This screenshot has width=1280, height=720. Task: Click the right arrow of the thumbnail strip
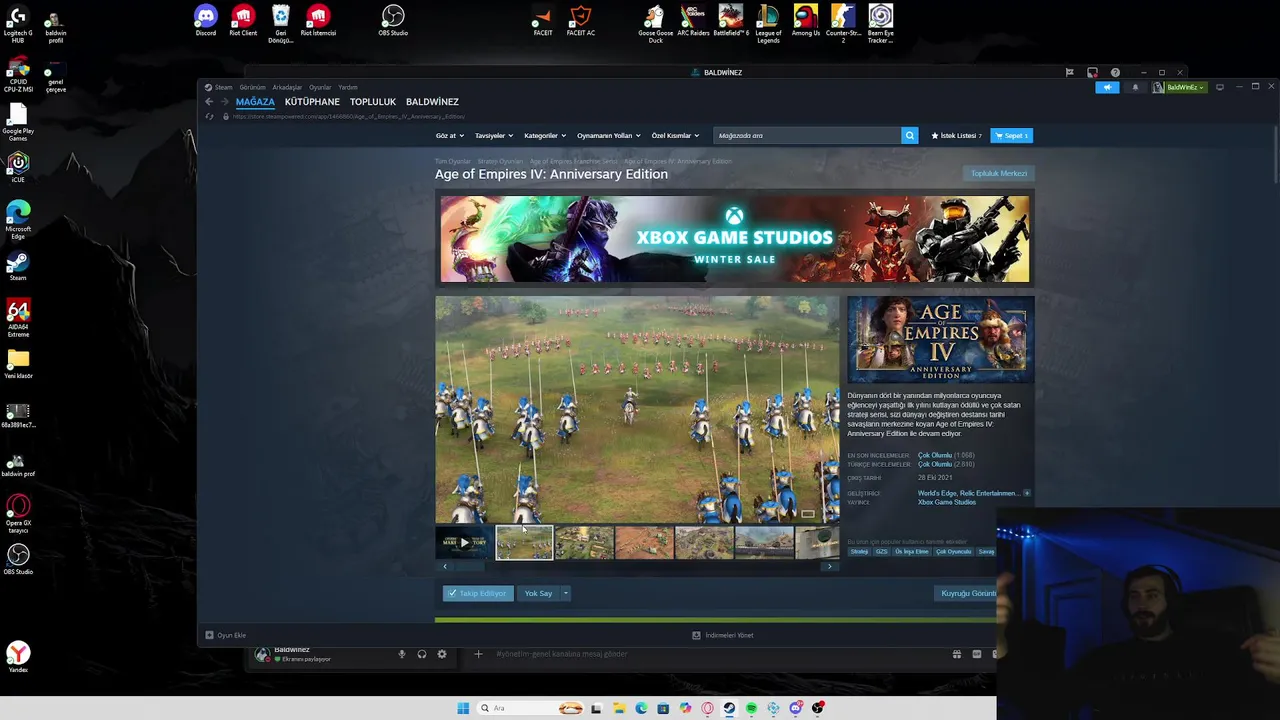(x=829, y=567)
